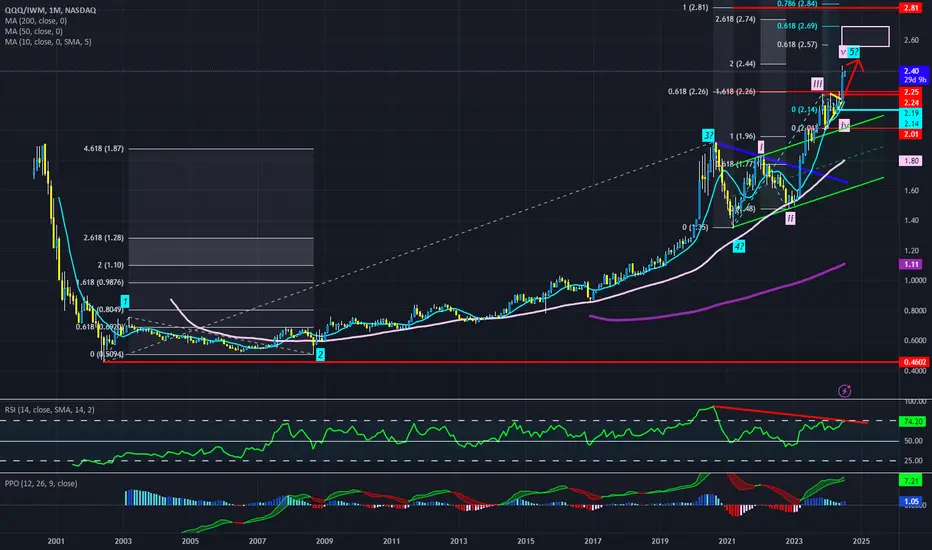Select the MA (50, close, 0) legend
The height and width of the screenshot is (550, 932).
[33, 32]
